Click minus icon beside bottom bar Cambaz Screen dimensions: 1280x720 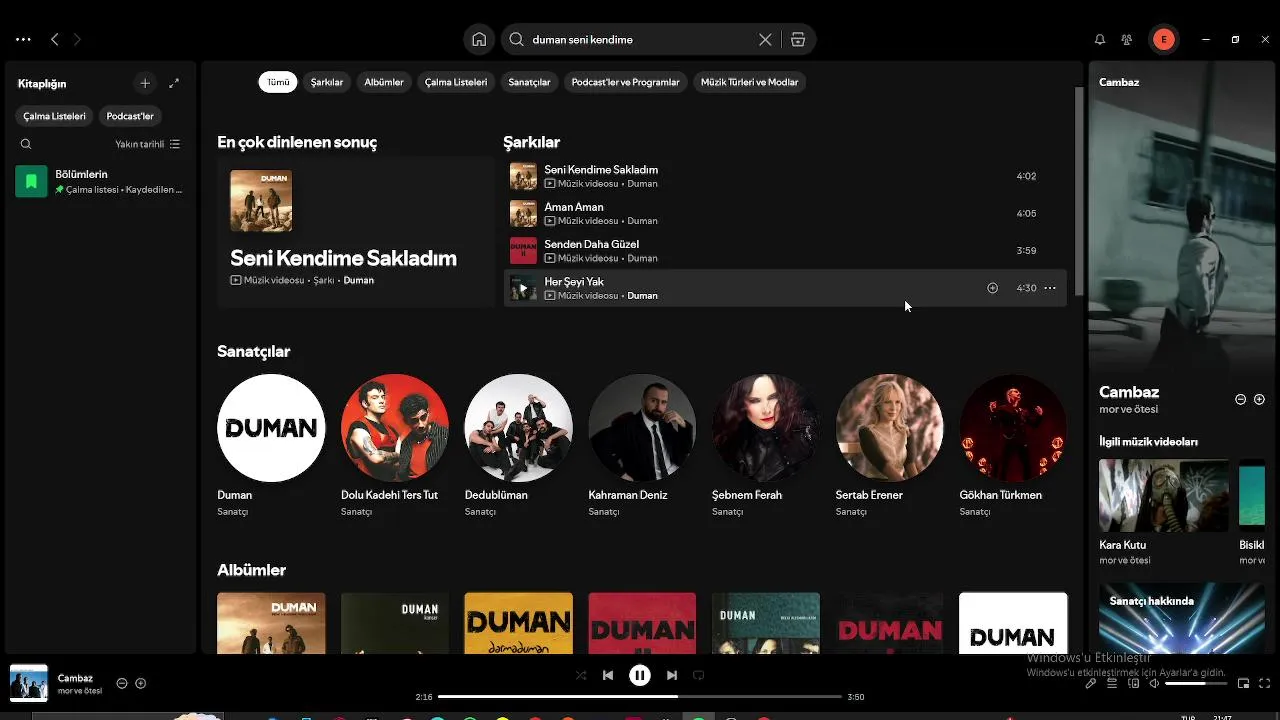tap(122, 683)
